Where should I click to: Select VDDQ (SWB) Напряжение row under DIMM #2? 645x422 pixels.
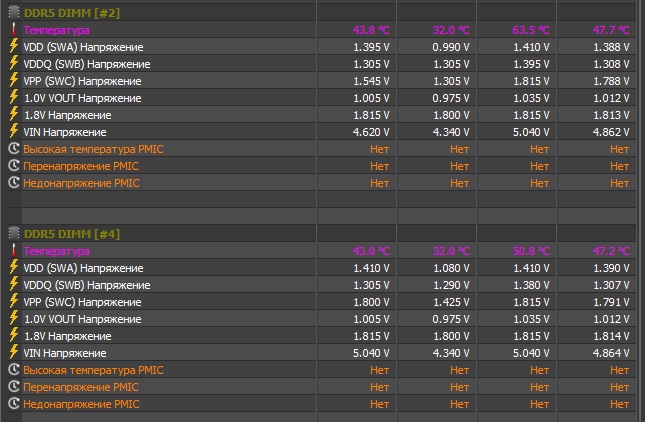(x=86, y=64)
